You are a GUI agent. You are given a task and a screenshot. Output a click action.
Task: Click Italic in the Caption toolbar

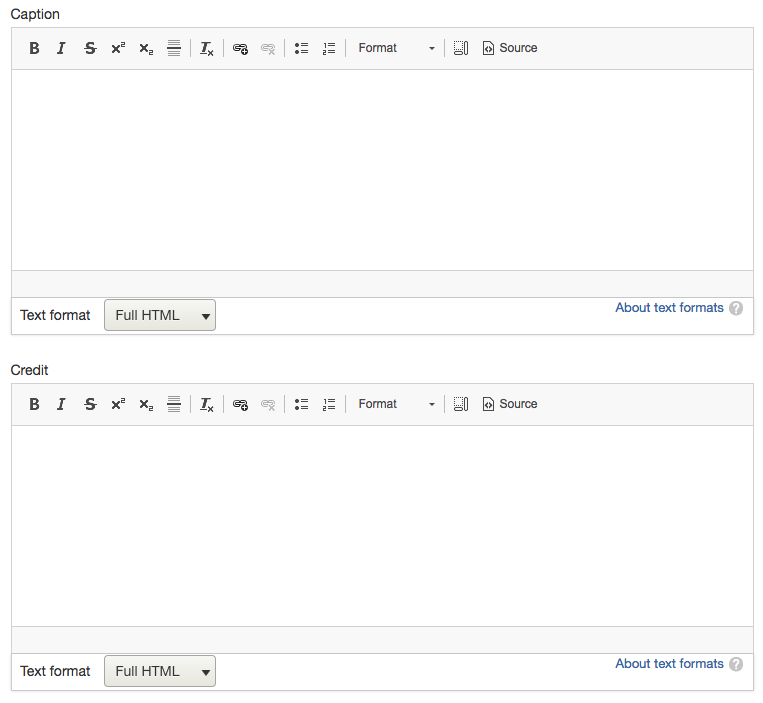[x=61, y=48]
